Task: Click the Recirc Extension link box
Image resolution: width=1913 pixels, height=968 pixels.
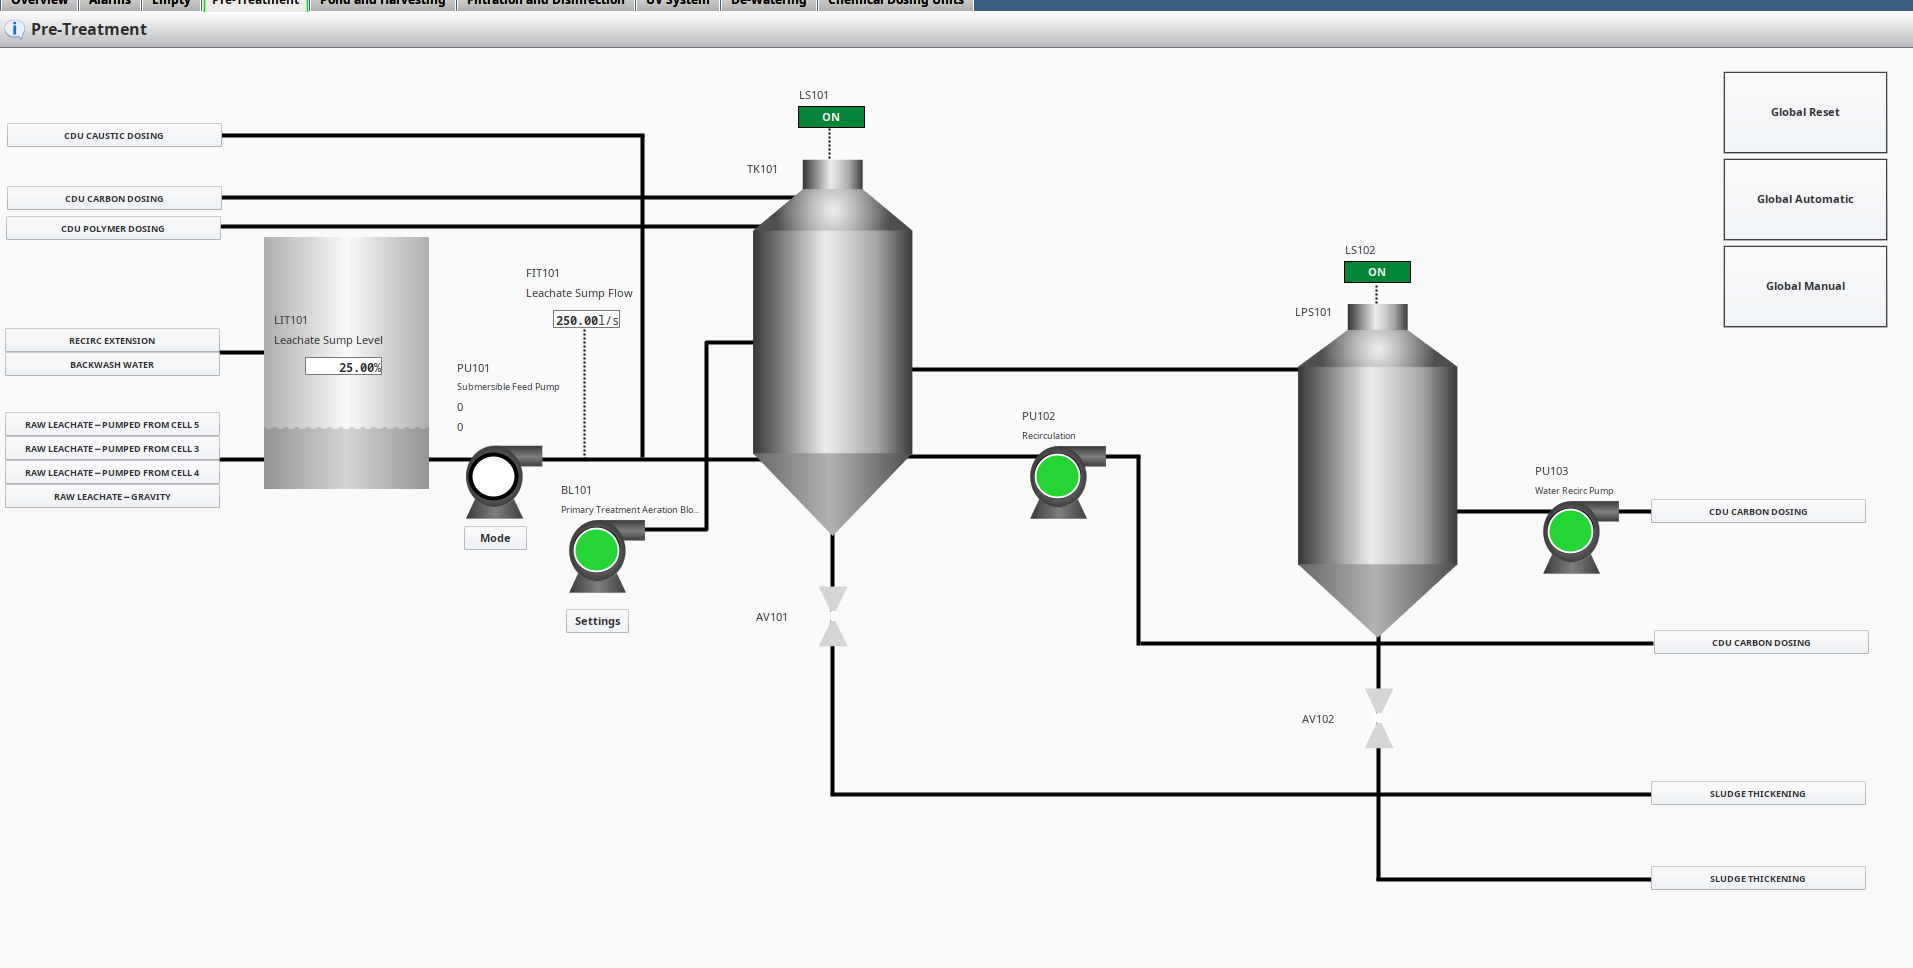Action: point(112,340)
